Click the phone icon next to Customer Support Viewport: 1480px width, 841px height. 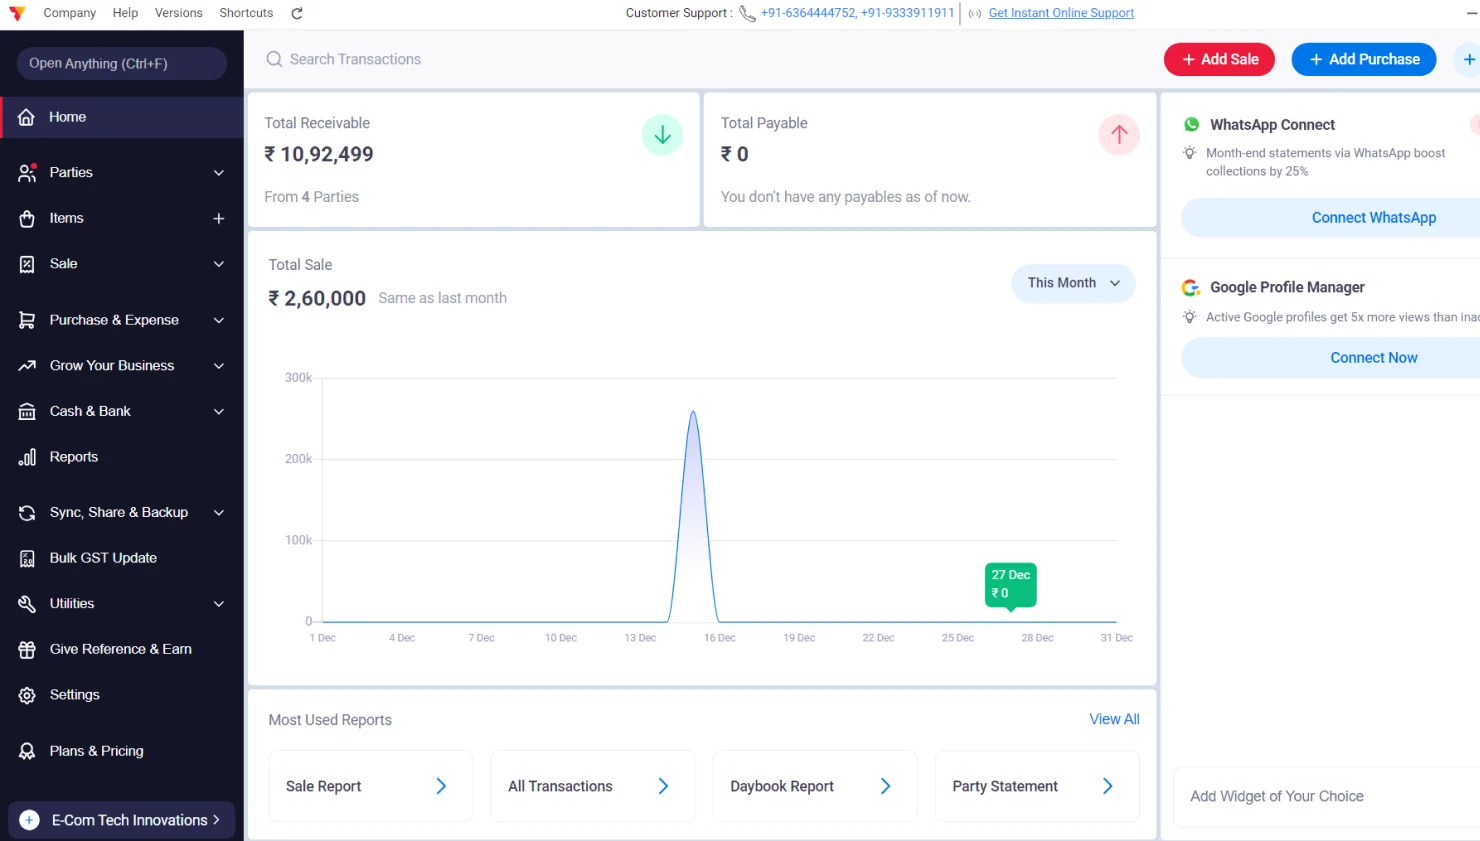[x=747, y=13]
